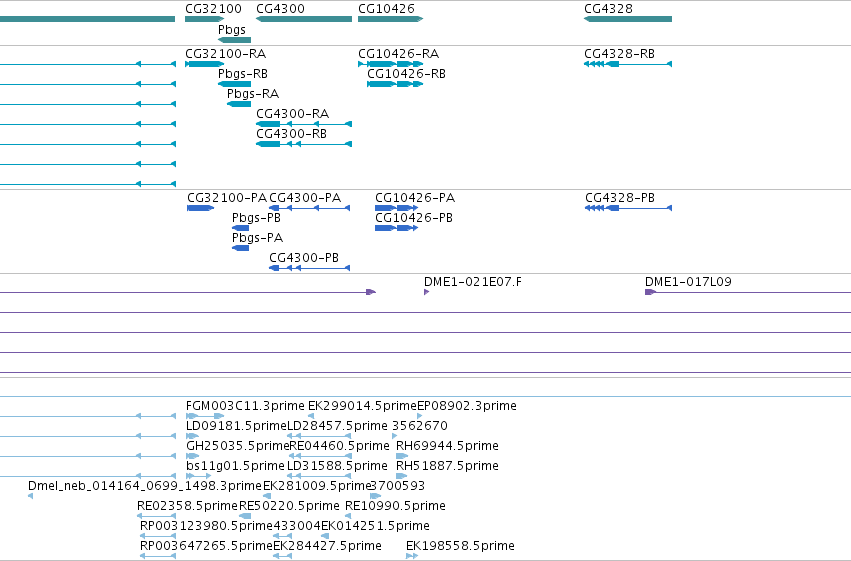This screenshot has width=851, height=561.
Task: Click the CG4328-PB protein feature
Action: pos(628,208)
